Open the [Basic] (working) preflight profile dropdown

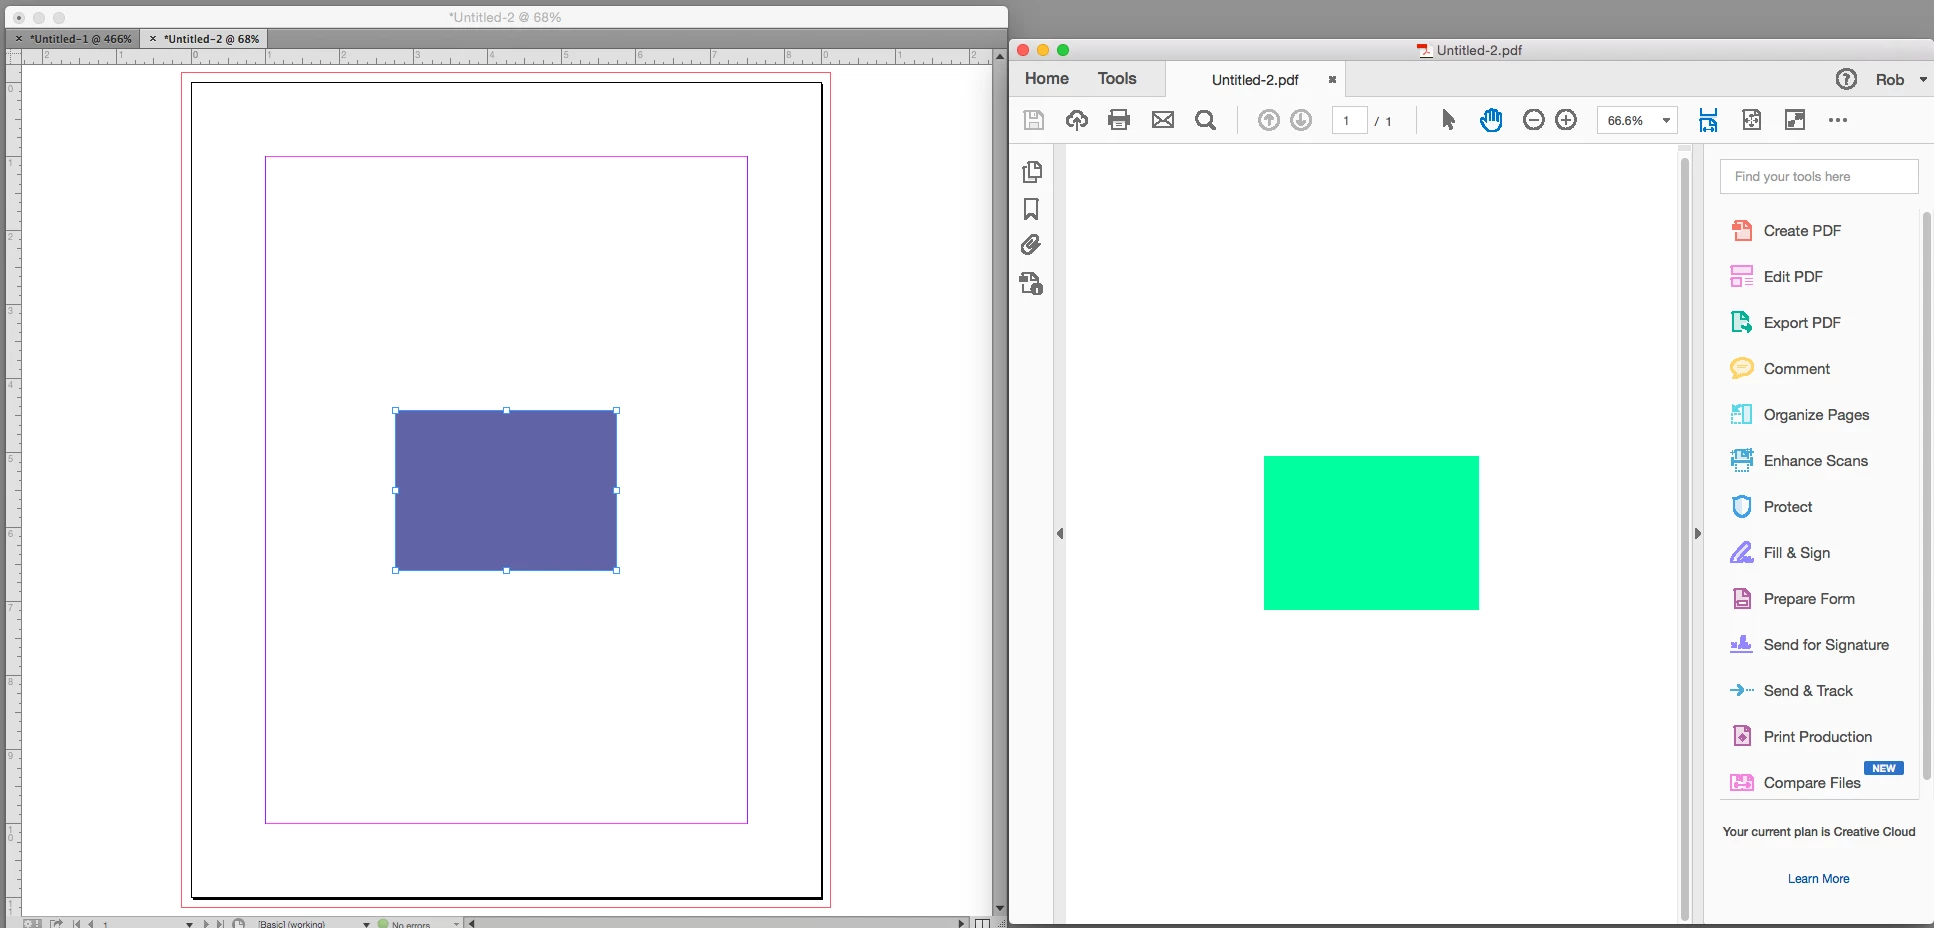pyautogui.click(x=366, y=924)
